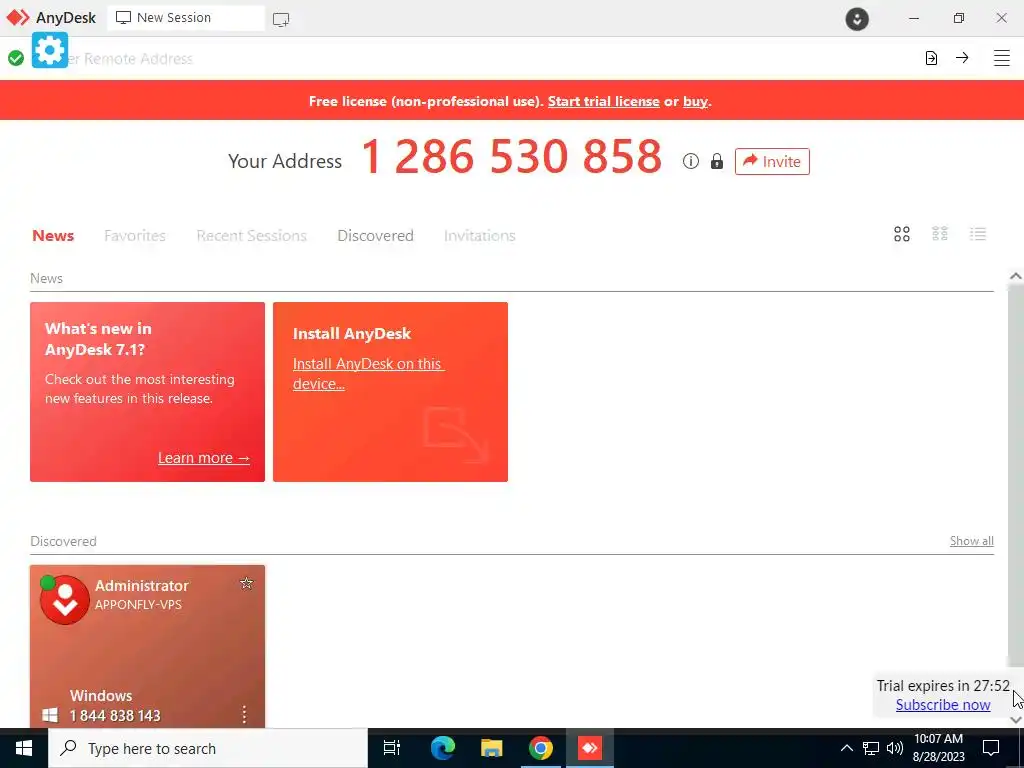Image resolution: width=1024 pixels, height=768 pixels.
Task: Click the Install AnyDesk card
Action: point(390,392)
